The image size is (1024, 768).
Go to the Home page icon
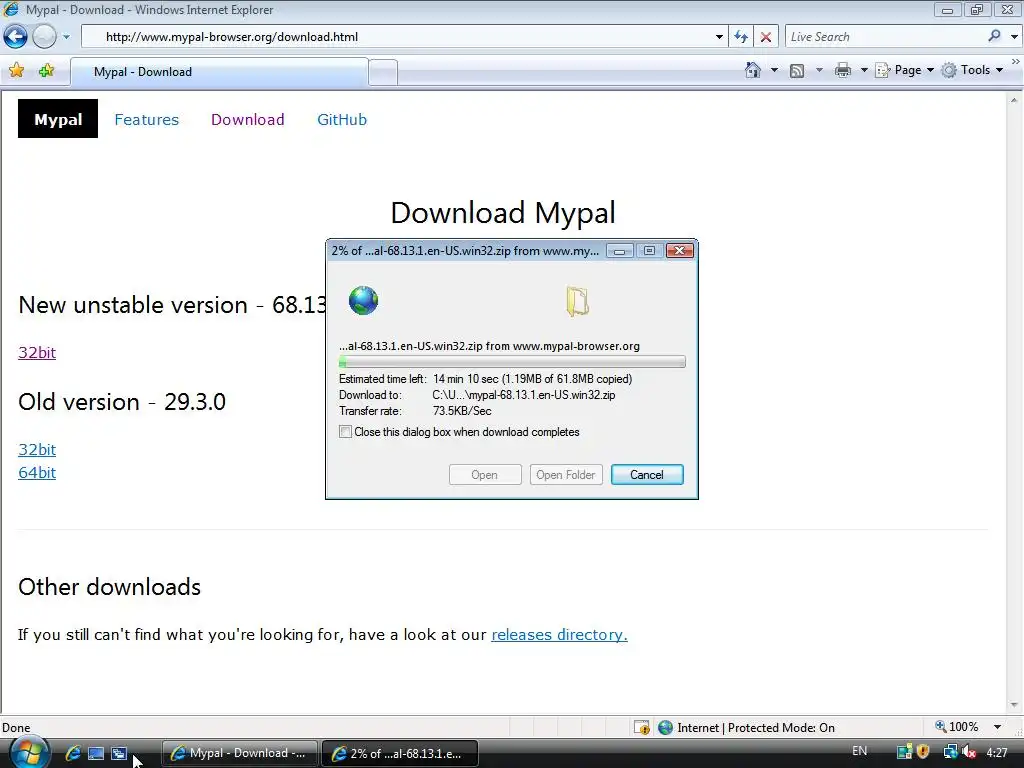pos(753,70)
